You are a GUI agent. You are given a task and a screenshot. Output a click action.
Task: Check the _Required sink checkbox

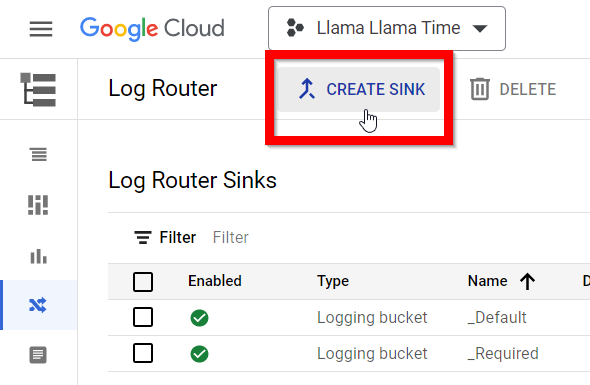point(143,353)
